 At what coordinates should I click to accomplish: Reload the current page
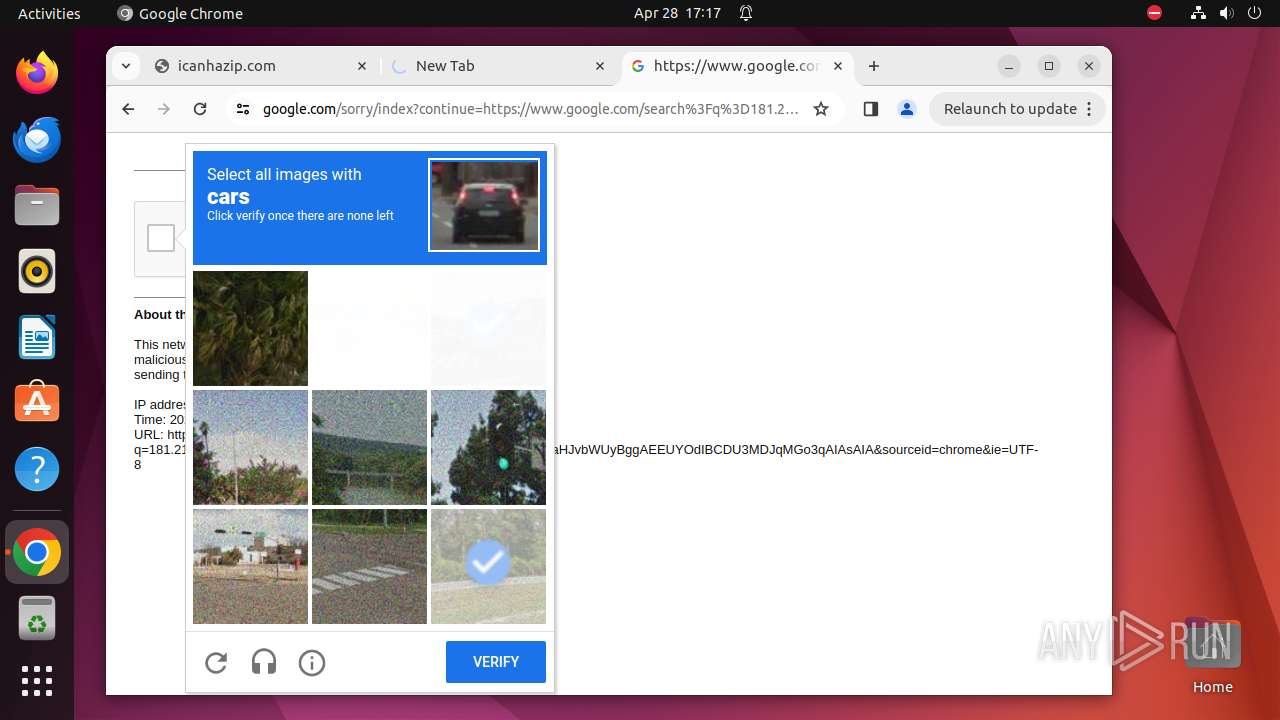pos(200,109)
